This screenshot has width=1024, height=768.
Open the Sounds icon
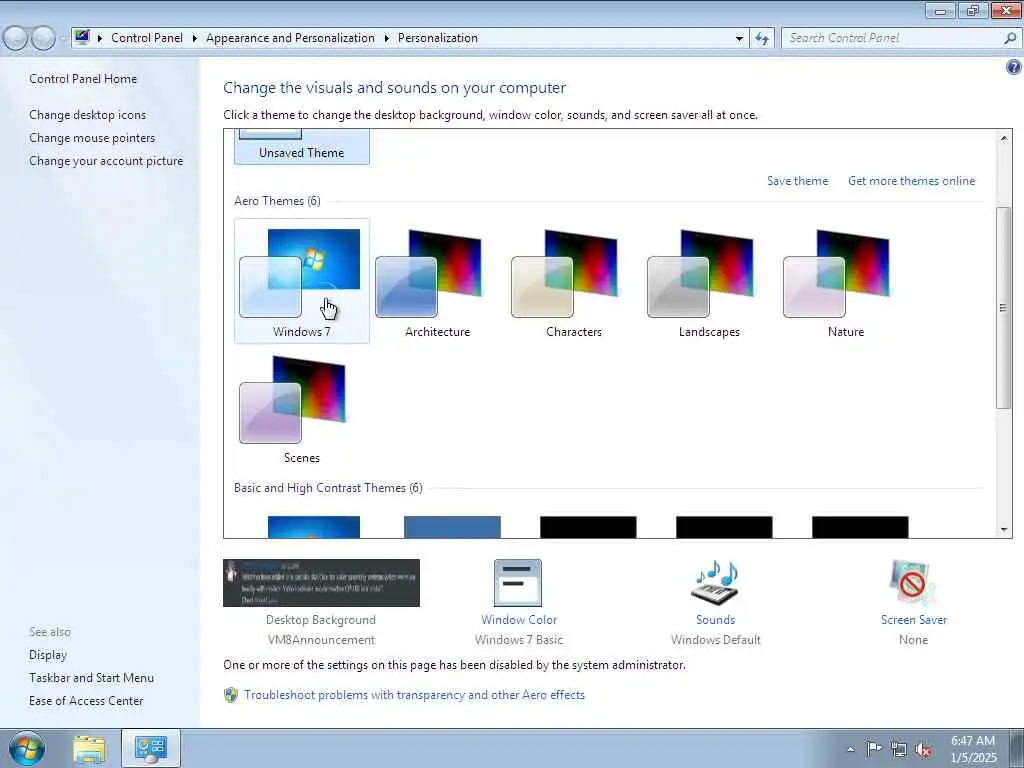click(x=715, y=583)
